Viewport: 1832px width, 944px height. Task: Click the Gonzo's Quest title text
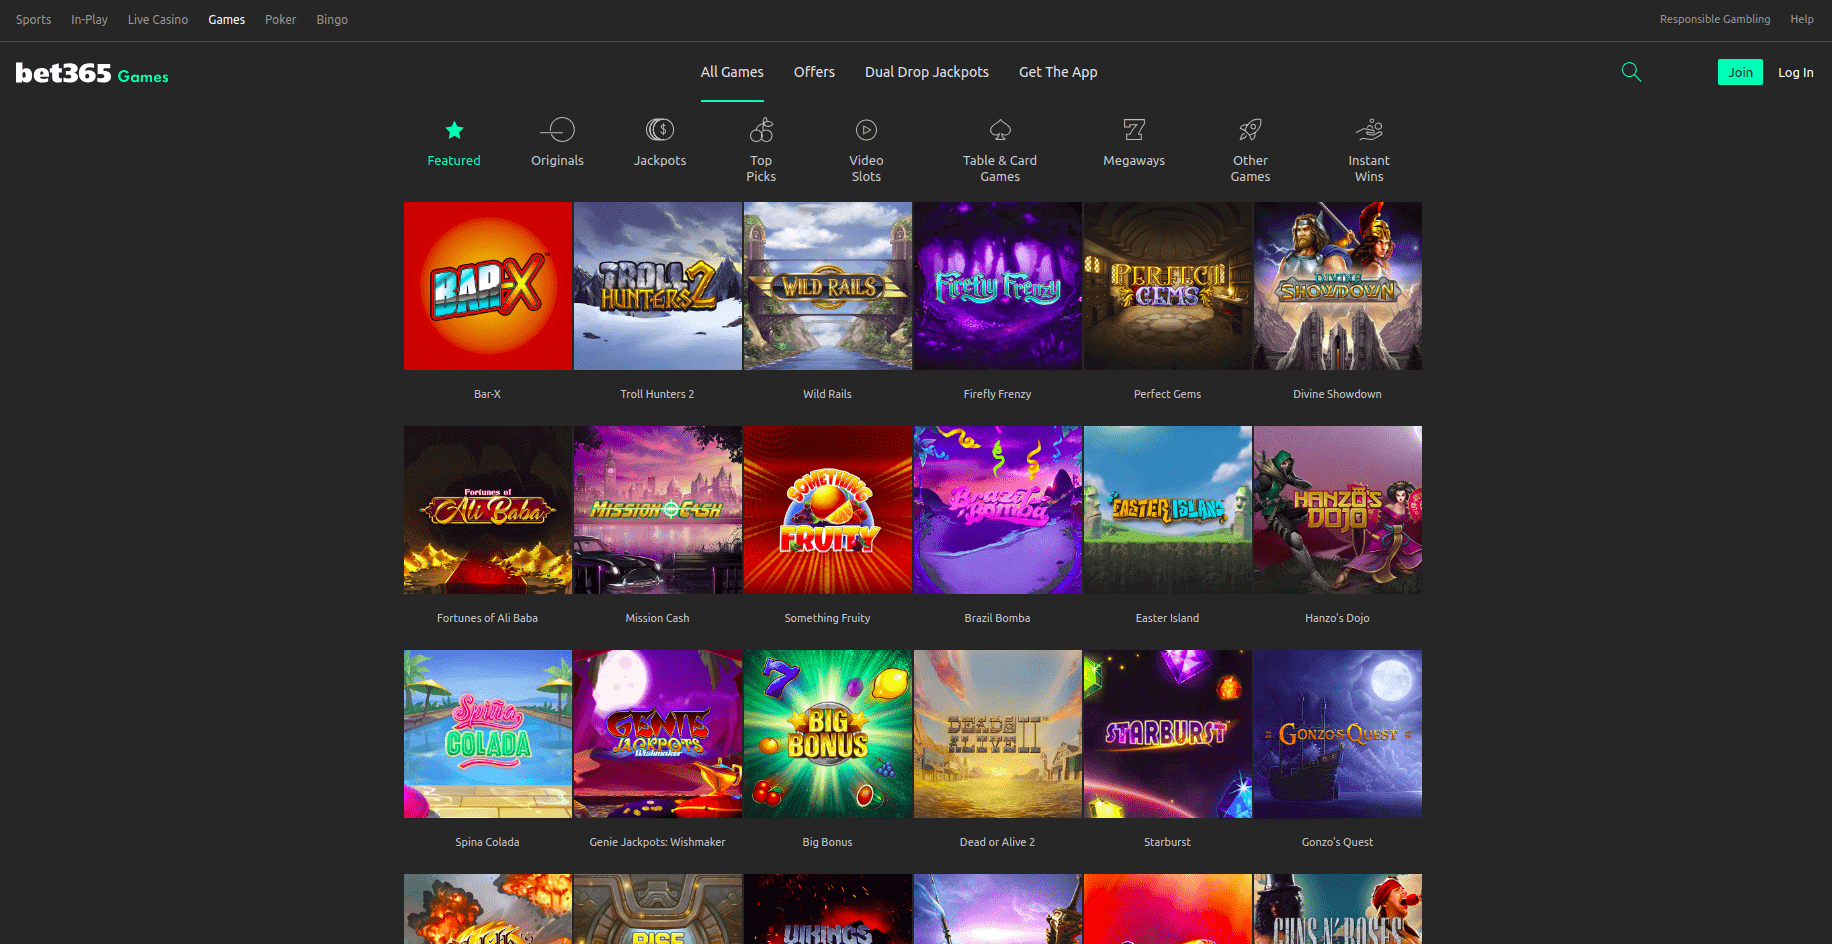(1337, 842)
